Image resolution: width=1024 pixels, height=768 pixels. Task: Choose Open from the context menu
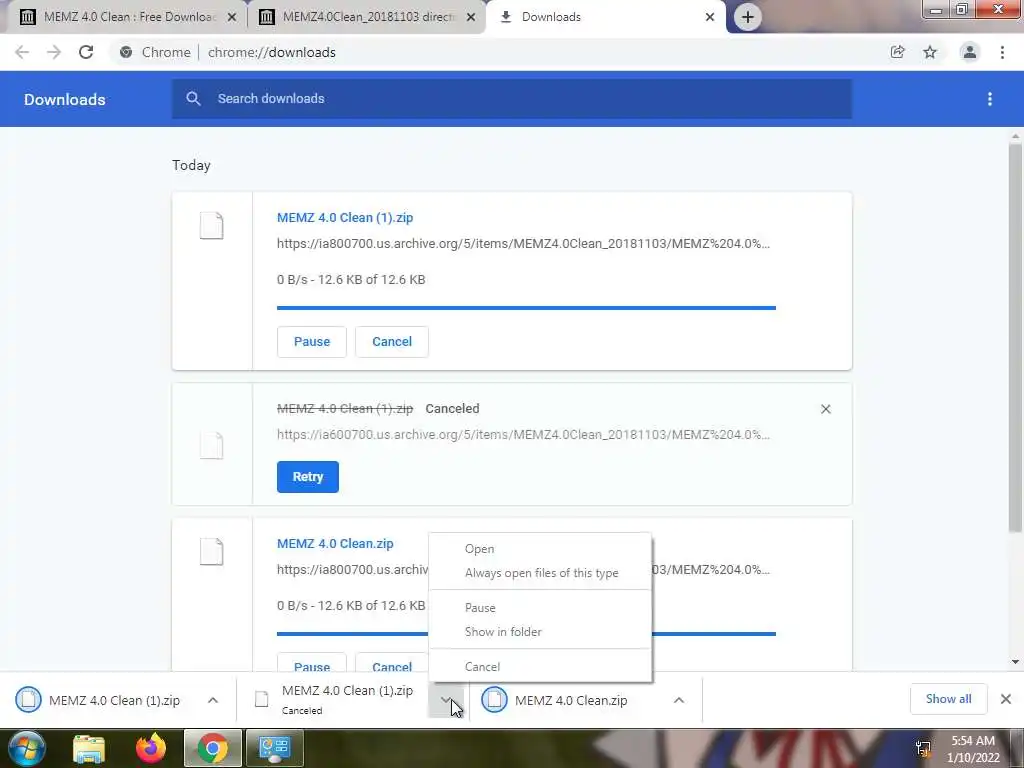pyautogui.click(x=540, y=549)
